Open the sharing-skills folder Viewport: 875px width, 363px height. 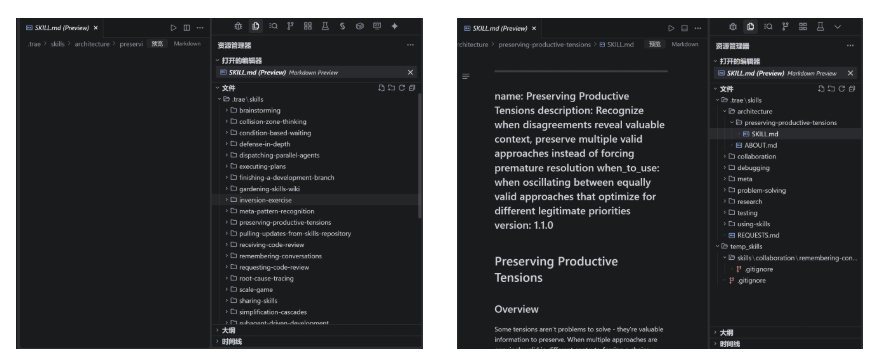pyautogui.click(x=315, y=300)
